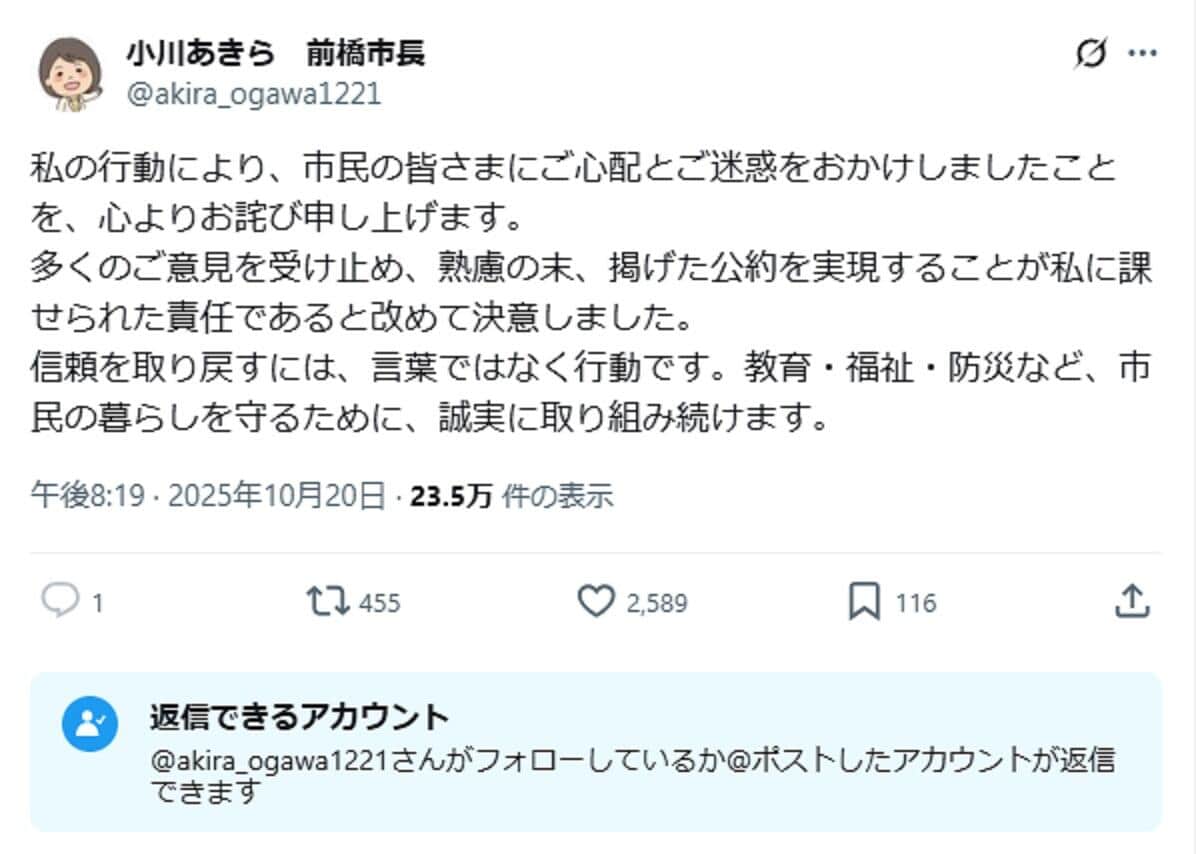This screenshot has height=854, width=1196.
Task: Like the post with the heart icon
Action: 597,602
